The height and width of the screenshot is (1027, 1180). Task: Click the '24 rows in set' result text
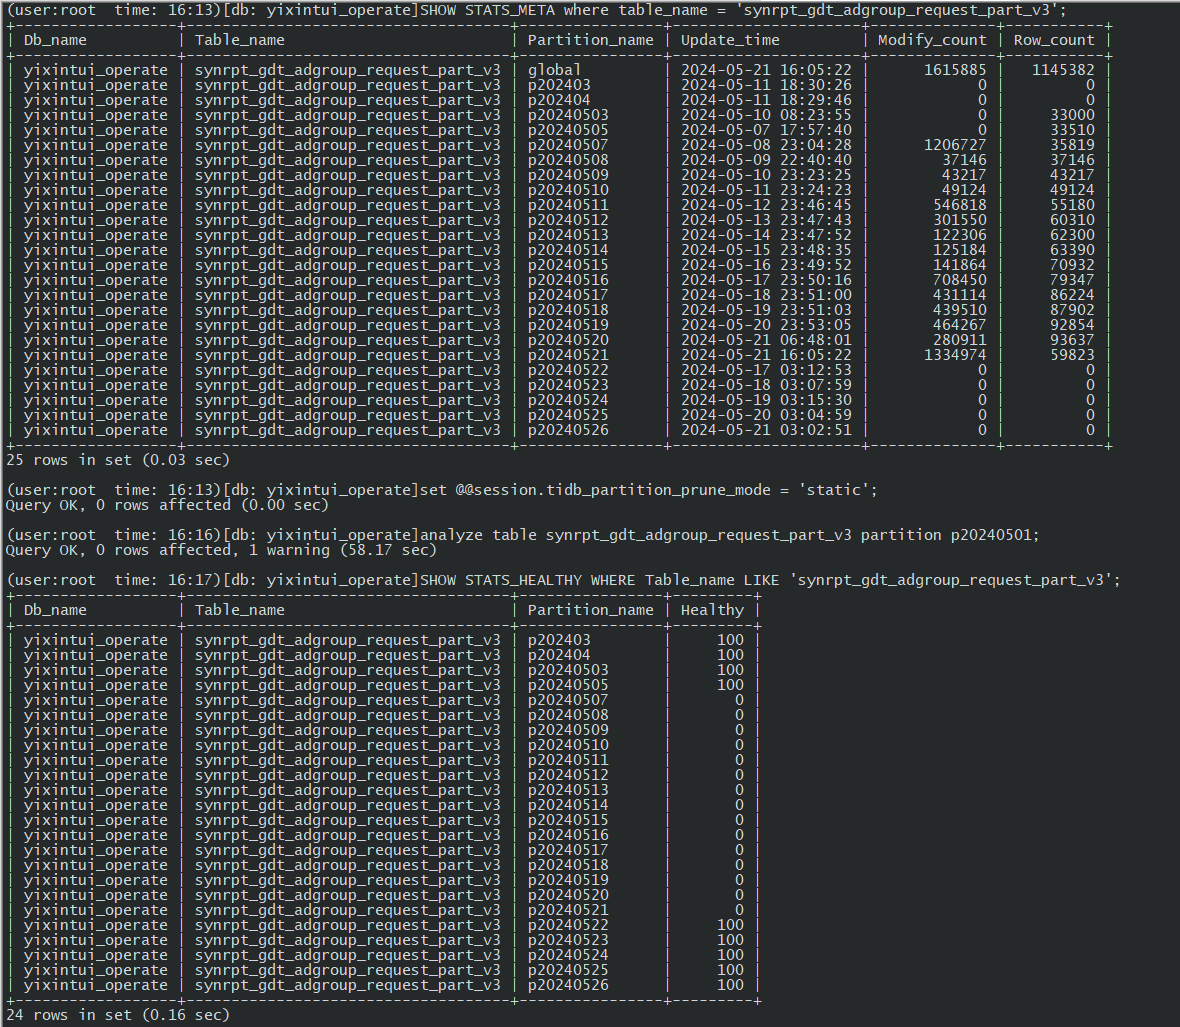(118, 1014)
